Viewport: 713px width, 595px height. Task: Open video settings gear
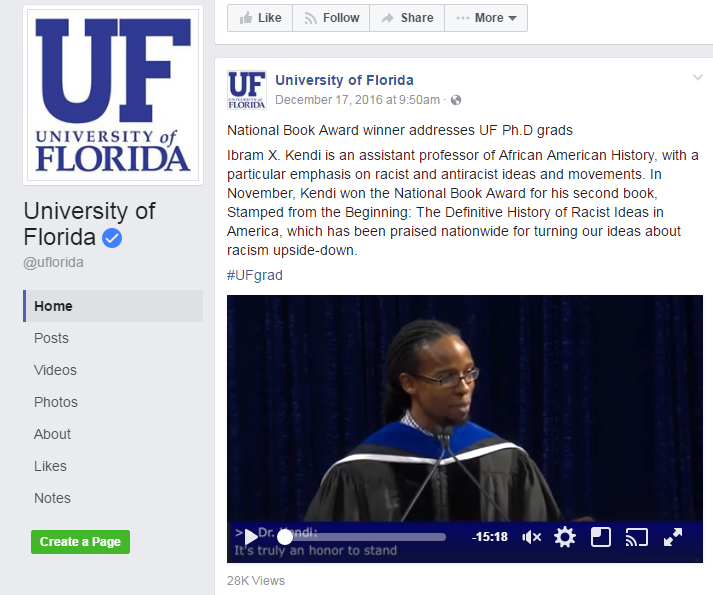565,537
